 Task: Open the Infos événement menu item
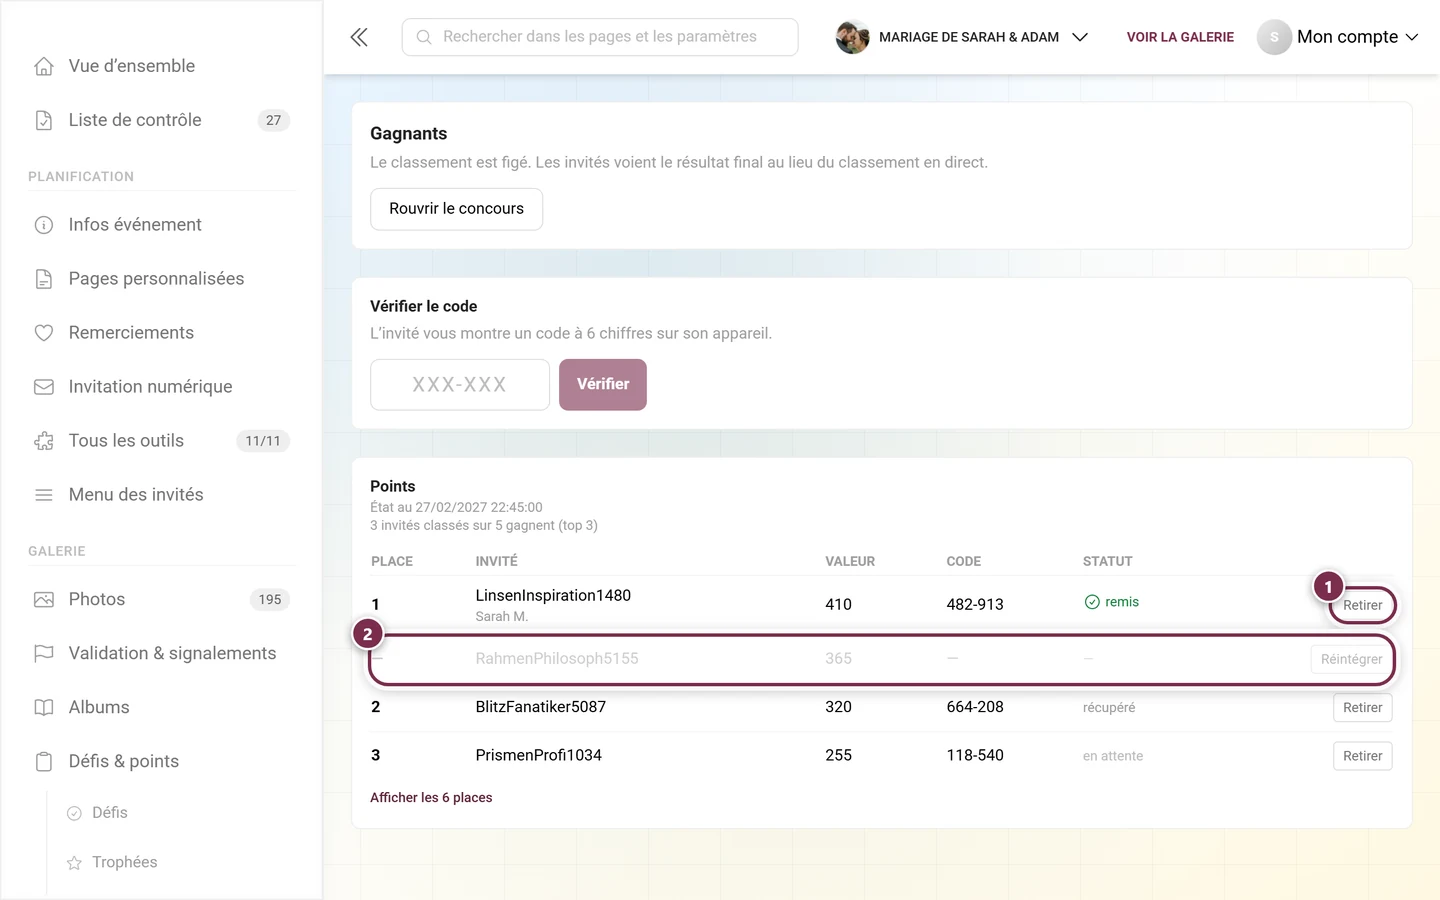click(x=135, y=225)
